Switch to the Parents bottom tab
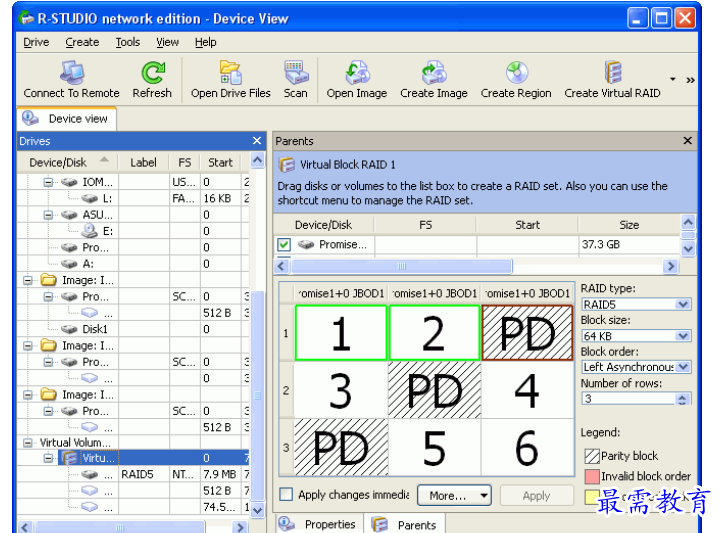This screenshot has height=533, width=719. tap(404, 524)
